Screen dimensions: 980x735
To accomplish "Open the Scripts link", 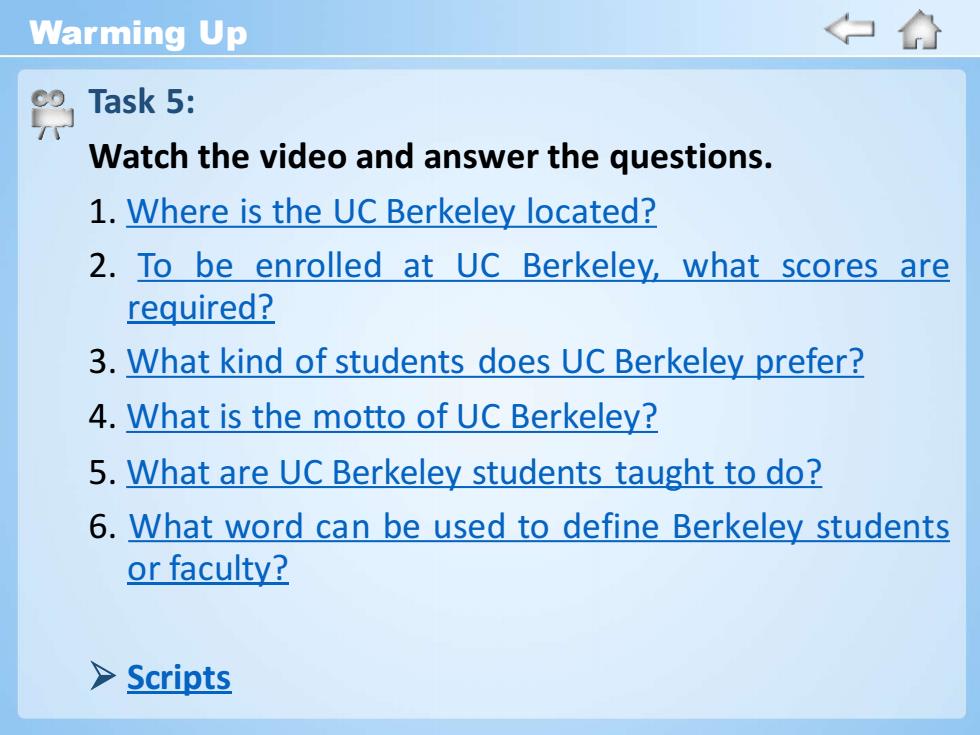I will pos(179,678).
